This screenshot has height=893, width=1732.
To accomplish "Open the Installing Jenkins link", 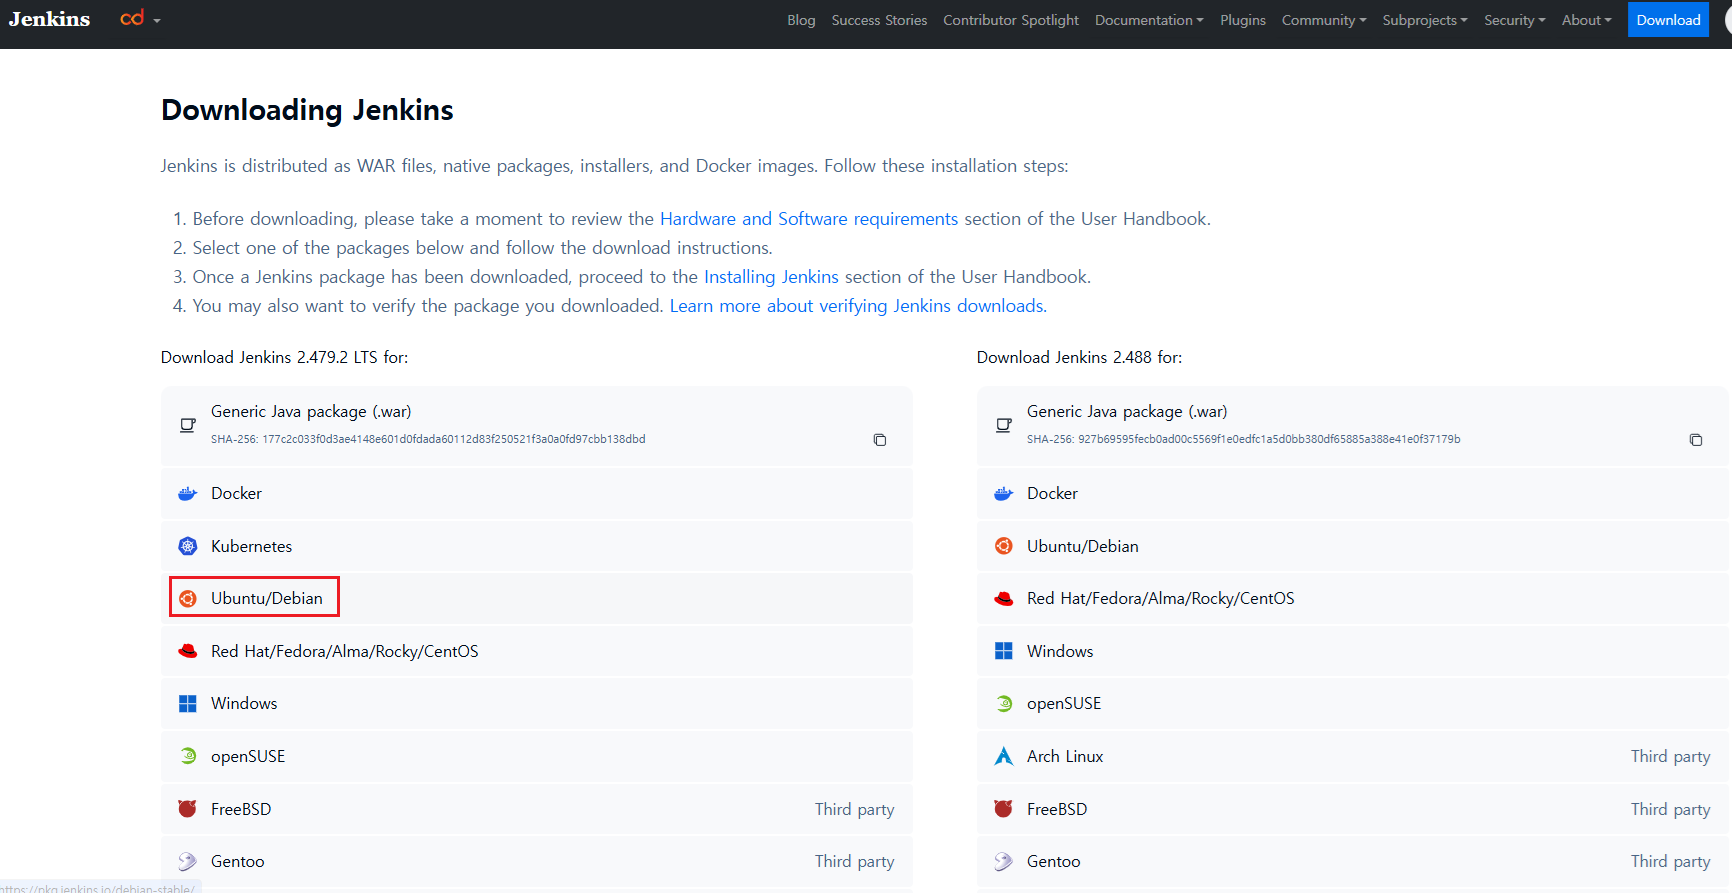I will (771, 277).
